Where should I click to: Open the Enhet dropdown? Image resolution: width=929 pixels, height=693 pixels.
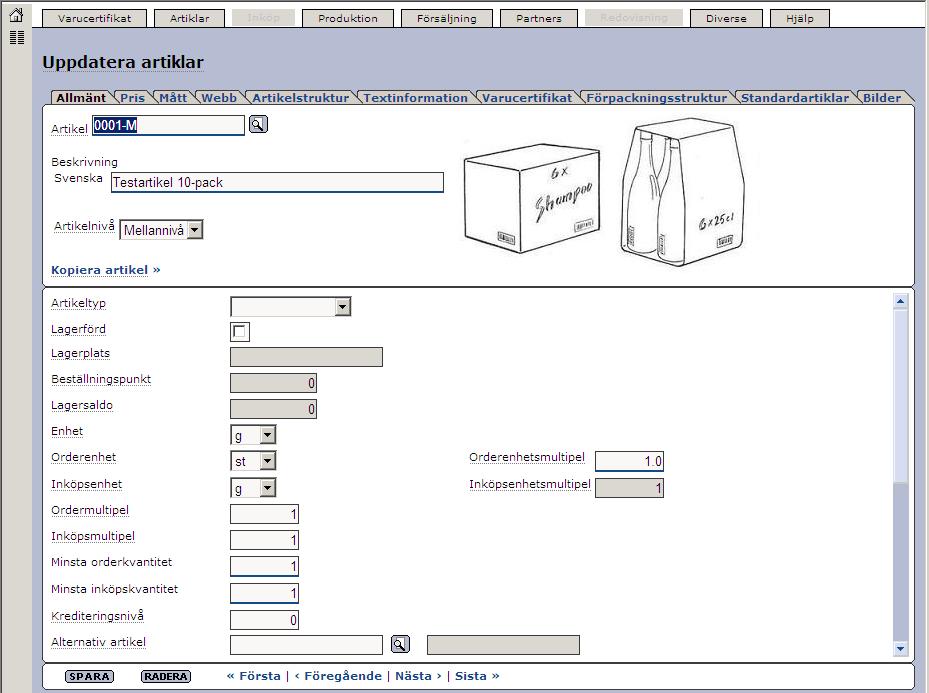pos(253,435)
